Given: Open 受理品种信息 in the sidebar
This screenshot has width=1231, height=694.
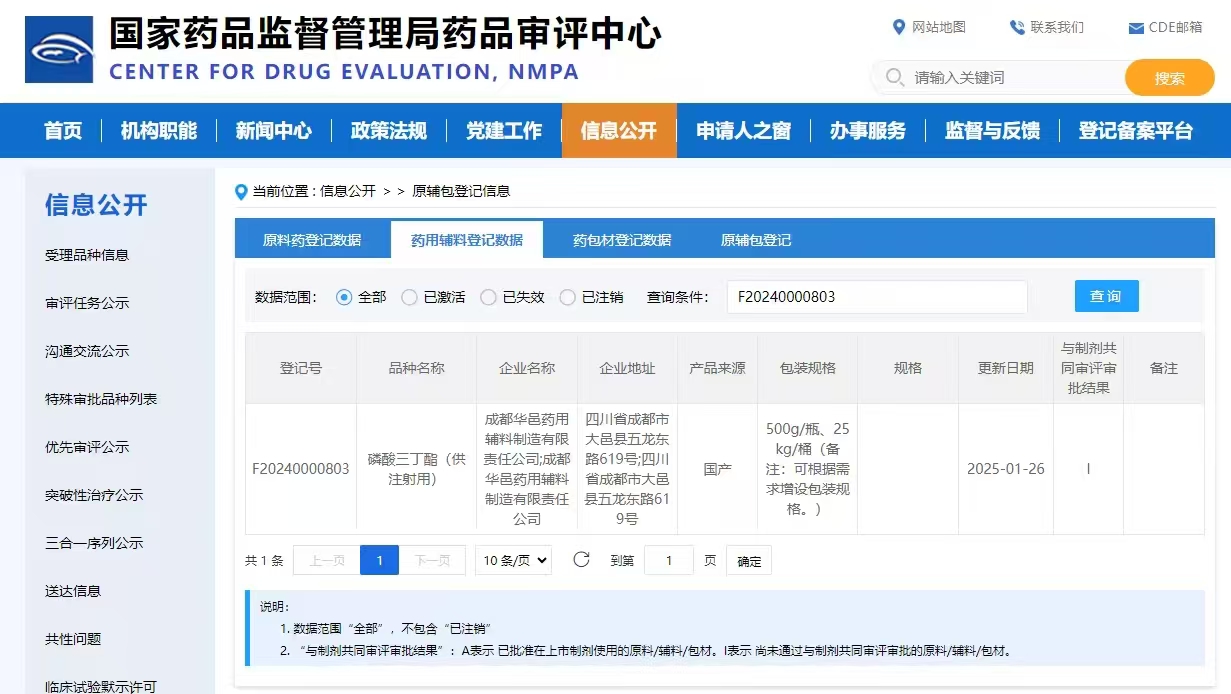Looking at the screenshot, I should [x=87, y=255].
